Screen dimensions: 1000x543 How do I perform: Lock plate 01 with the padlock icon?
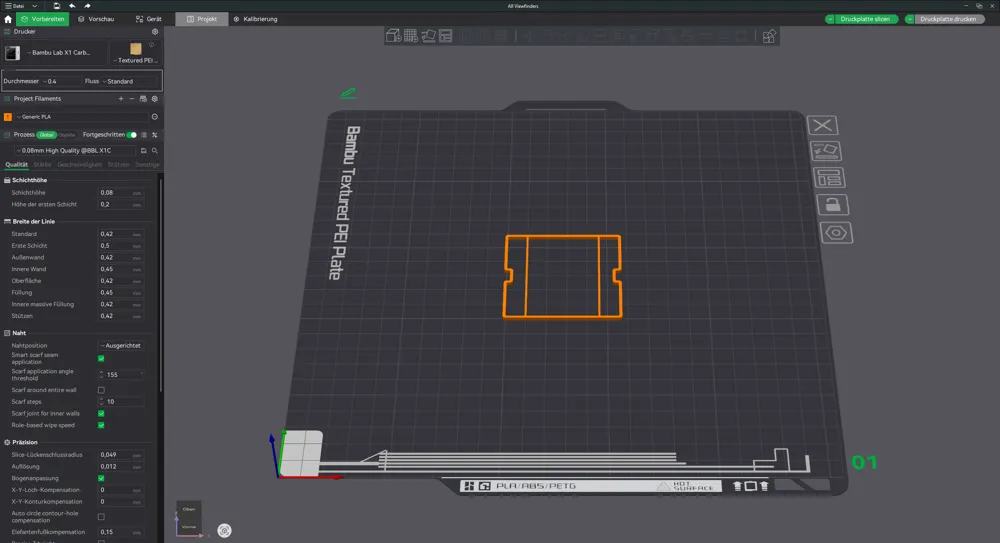click(x=832, y=204)
